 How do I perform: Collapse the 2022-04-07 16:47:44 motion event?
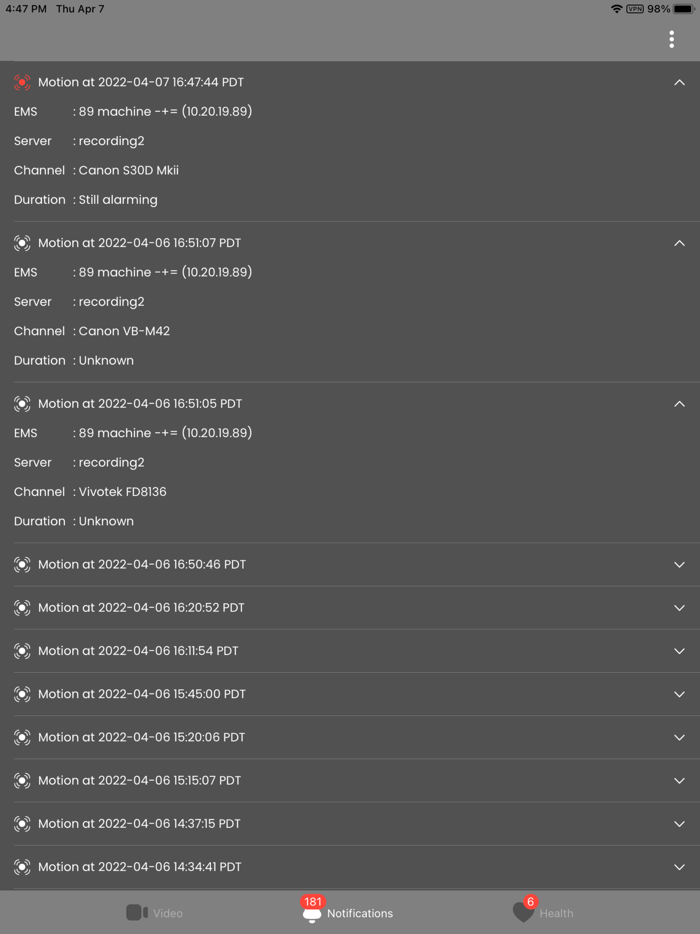click(679, 82)
